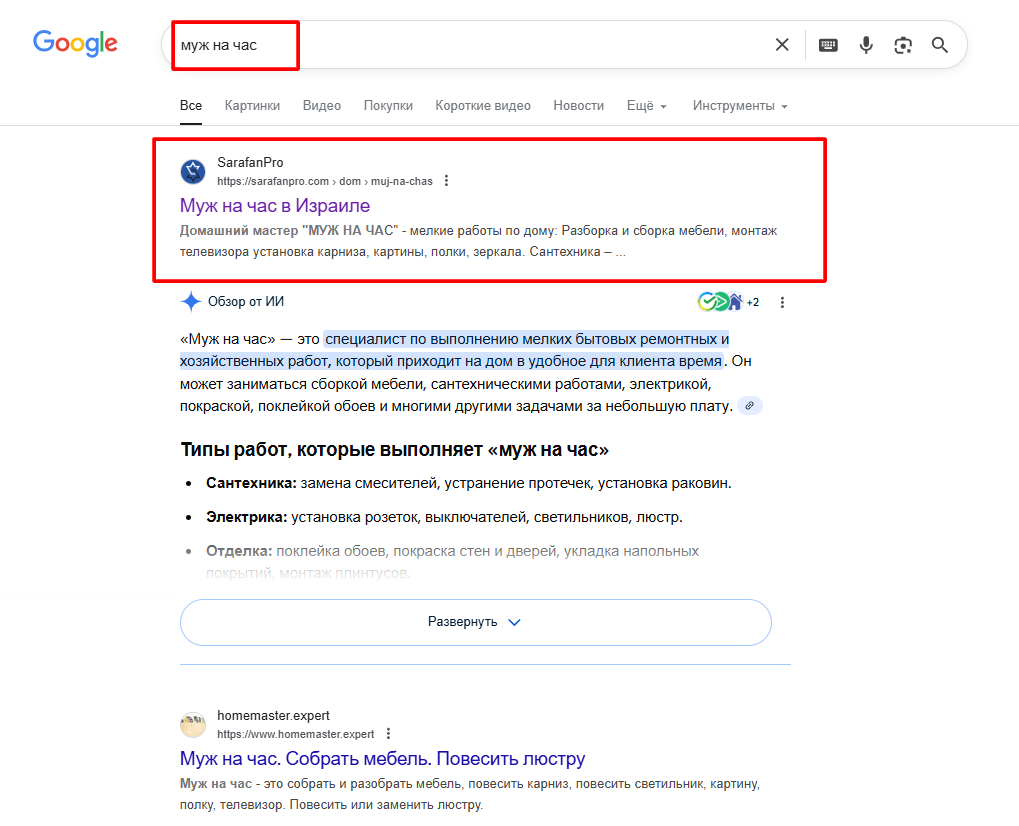1019x826 pixels.
Task: Click the AI overview source icons +2
Action: tap(729, 302)
